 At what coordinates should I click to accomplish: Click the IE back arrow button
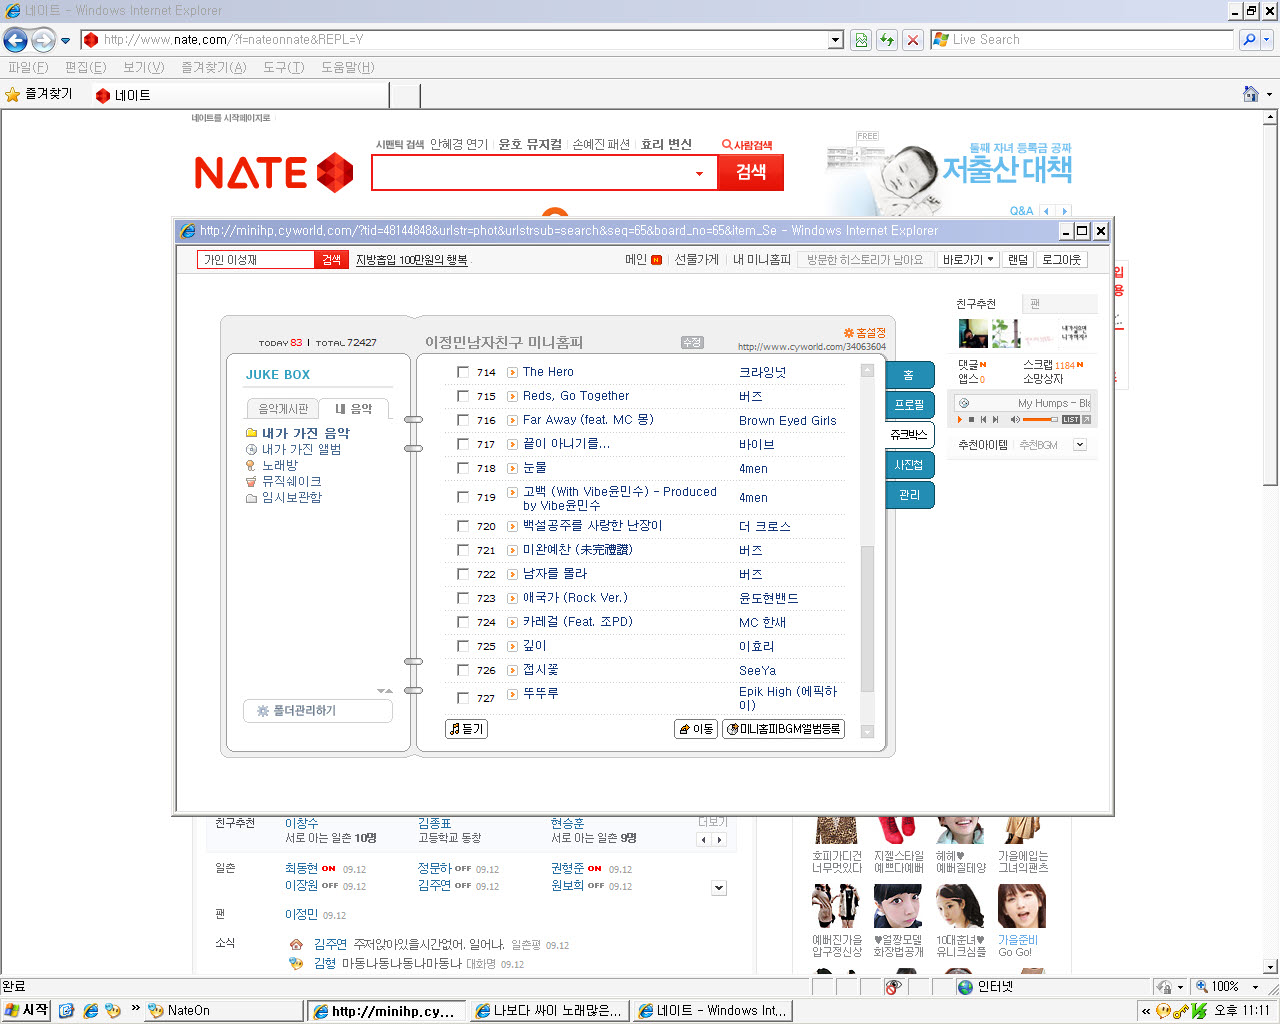tap(16, 40)
